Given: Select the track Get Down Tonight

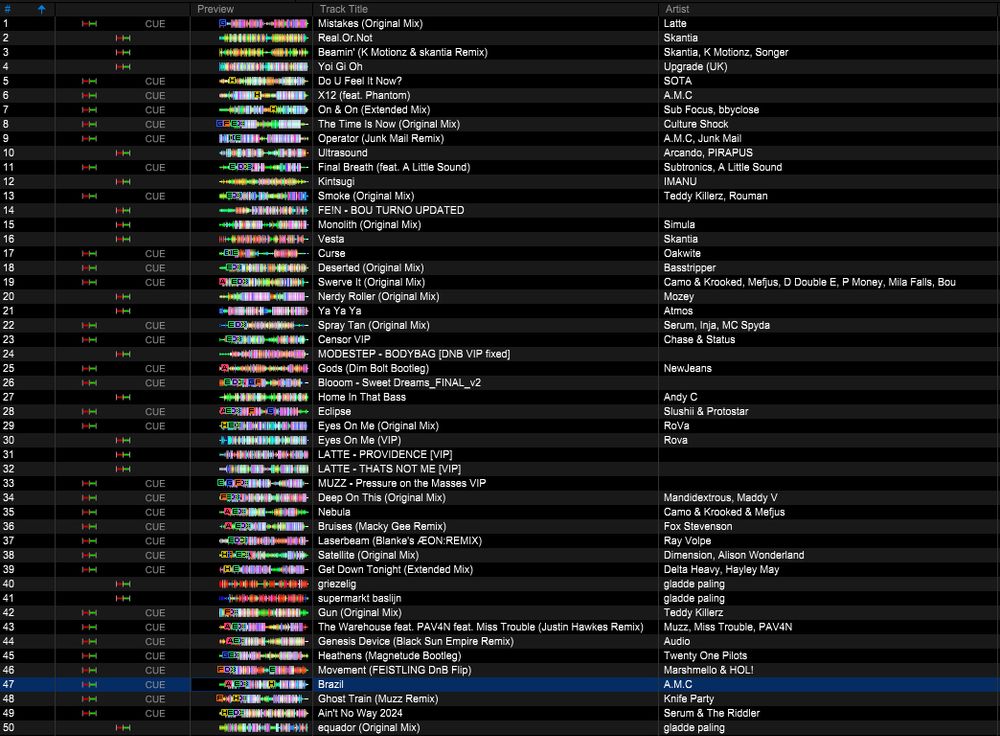Looking at the screenshot, I should [x=395, y=570].
